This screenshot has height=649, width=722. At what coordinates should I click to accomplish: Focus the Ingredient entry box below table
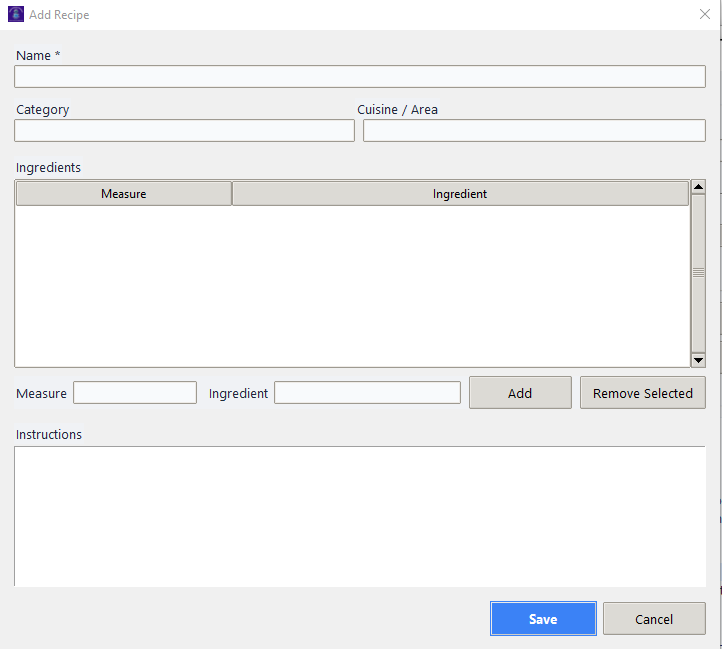coord(367,392)
